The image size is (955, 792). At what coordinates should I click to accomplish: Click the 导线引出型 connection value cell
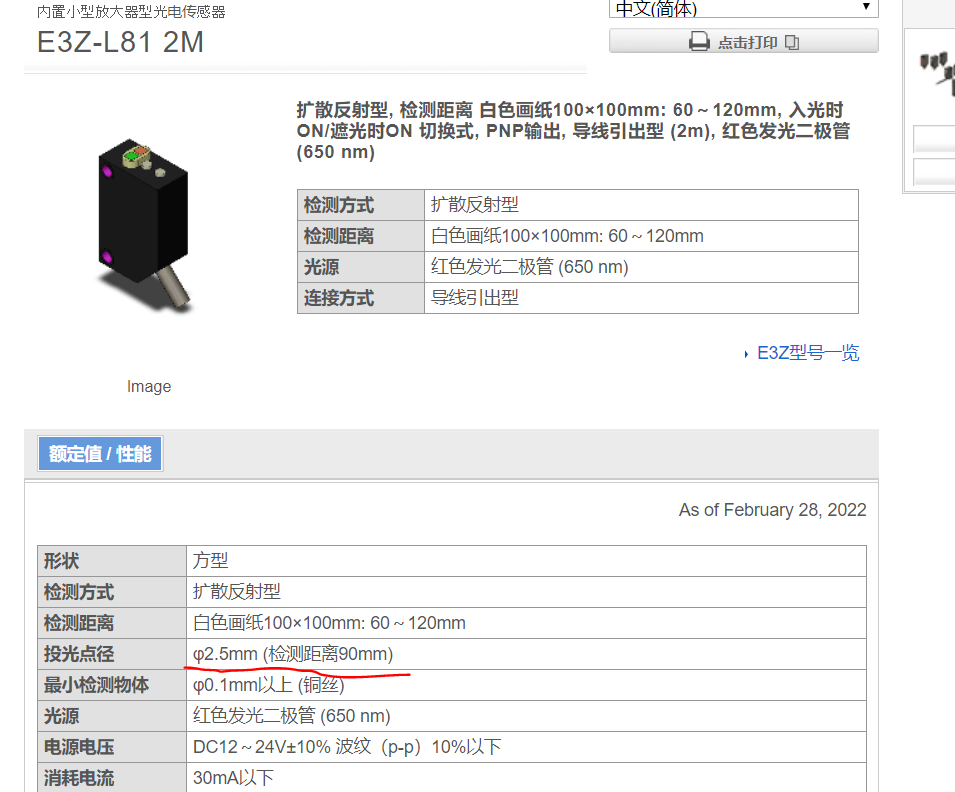475,298
